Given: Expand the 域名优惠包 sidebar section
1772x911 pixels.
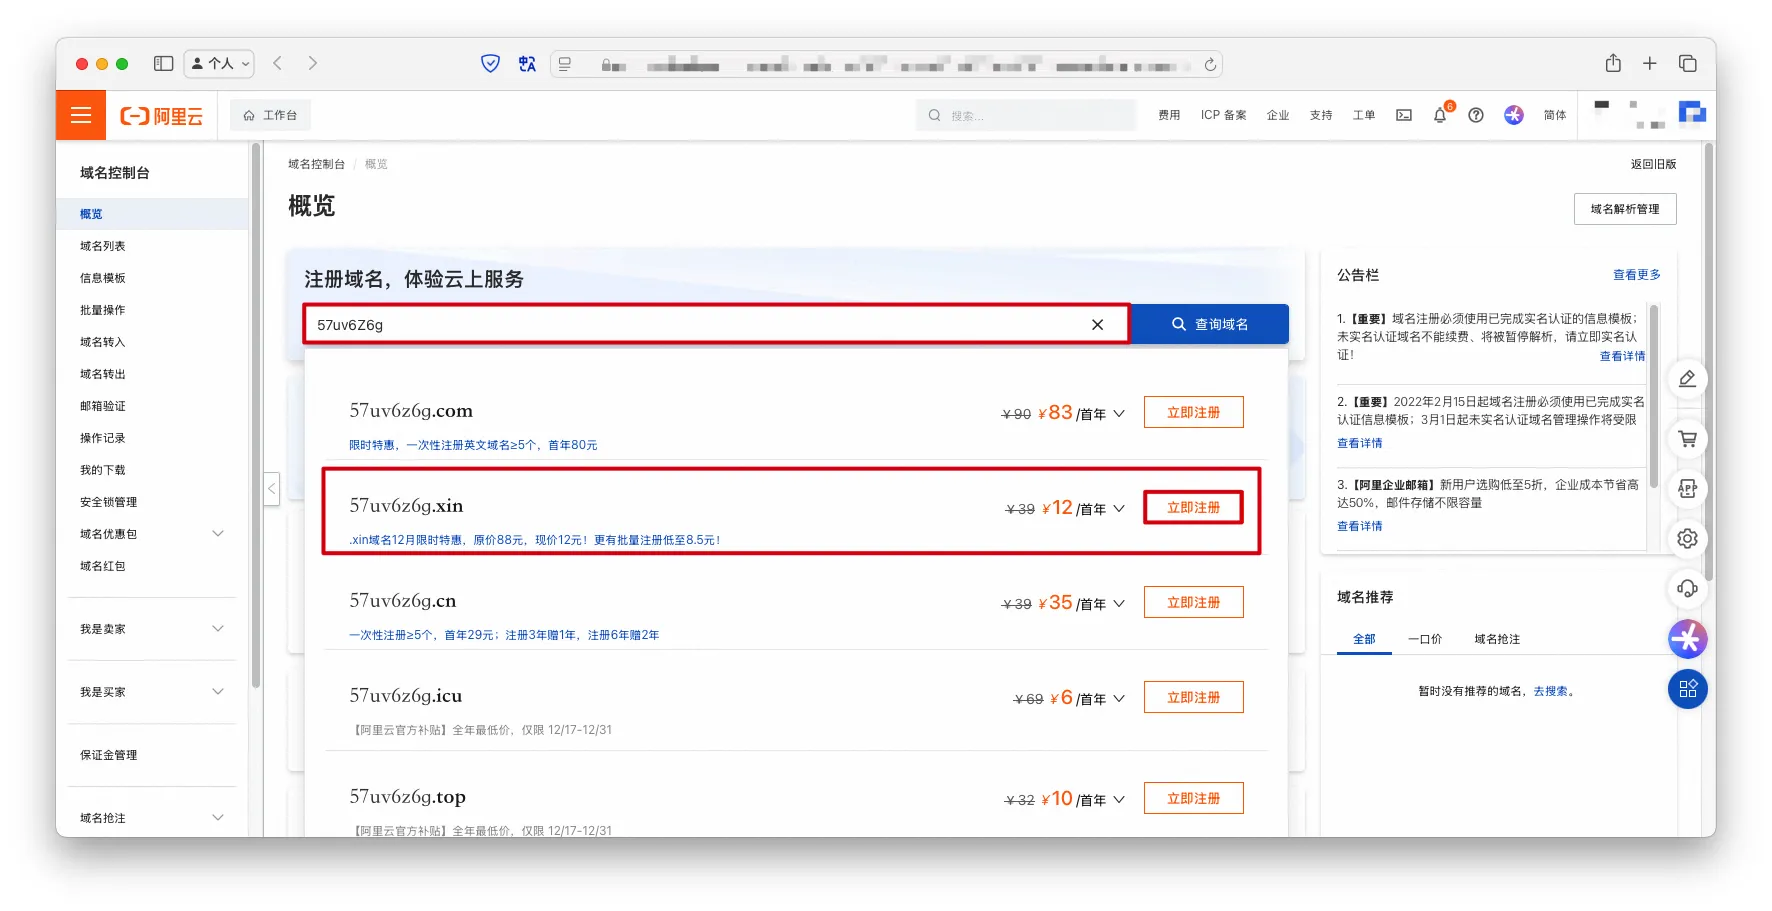Looking at the screenshot, I should point(218,534).
